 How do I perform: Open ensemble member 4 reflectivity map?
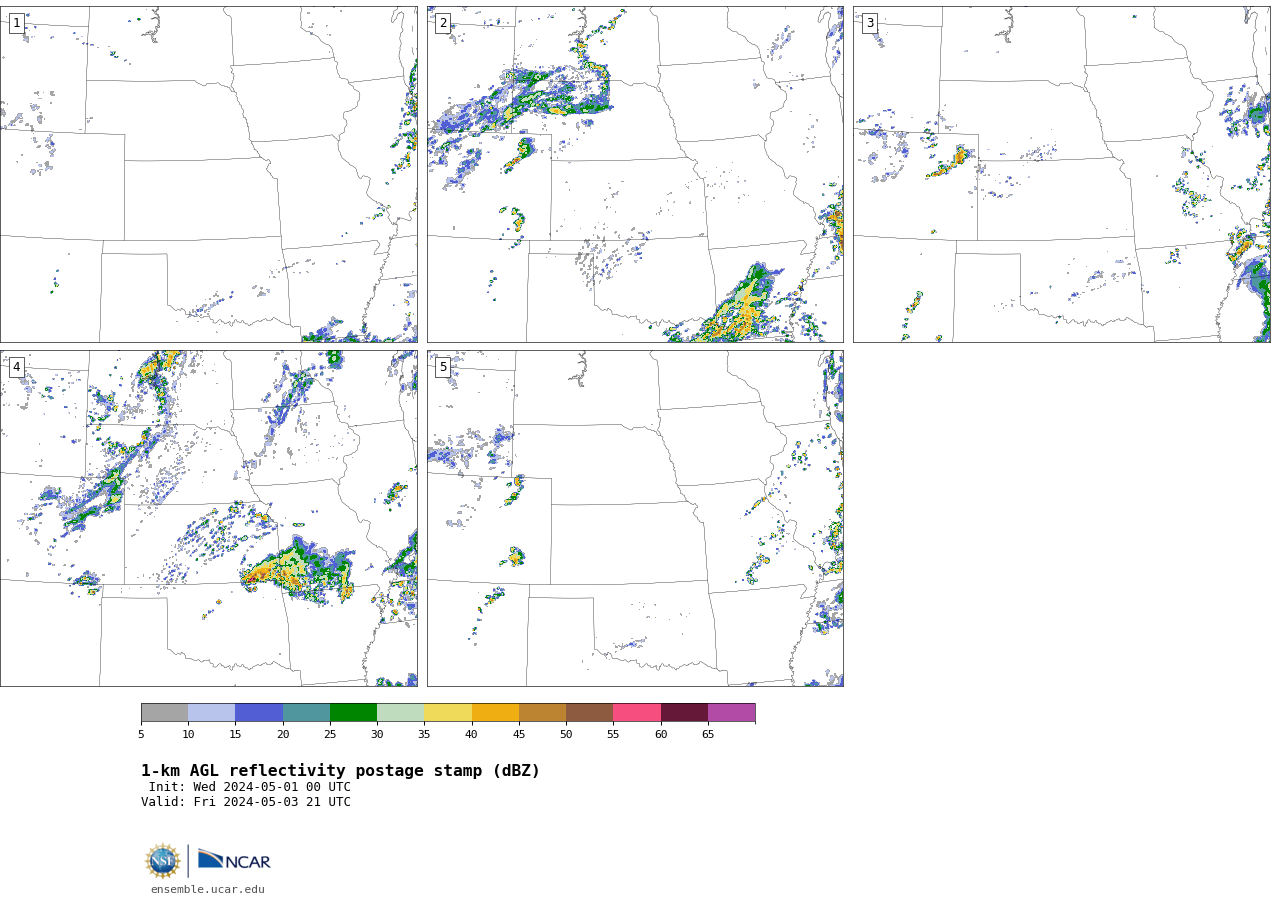pyautogui.click(x=209, y=518)
